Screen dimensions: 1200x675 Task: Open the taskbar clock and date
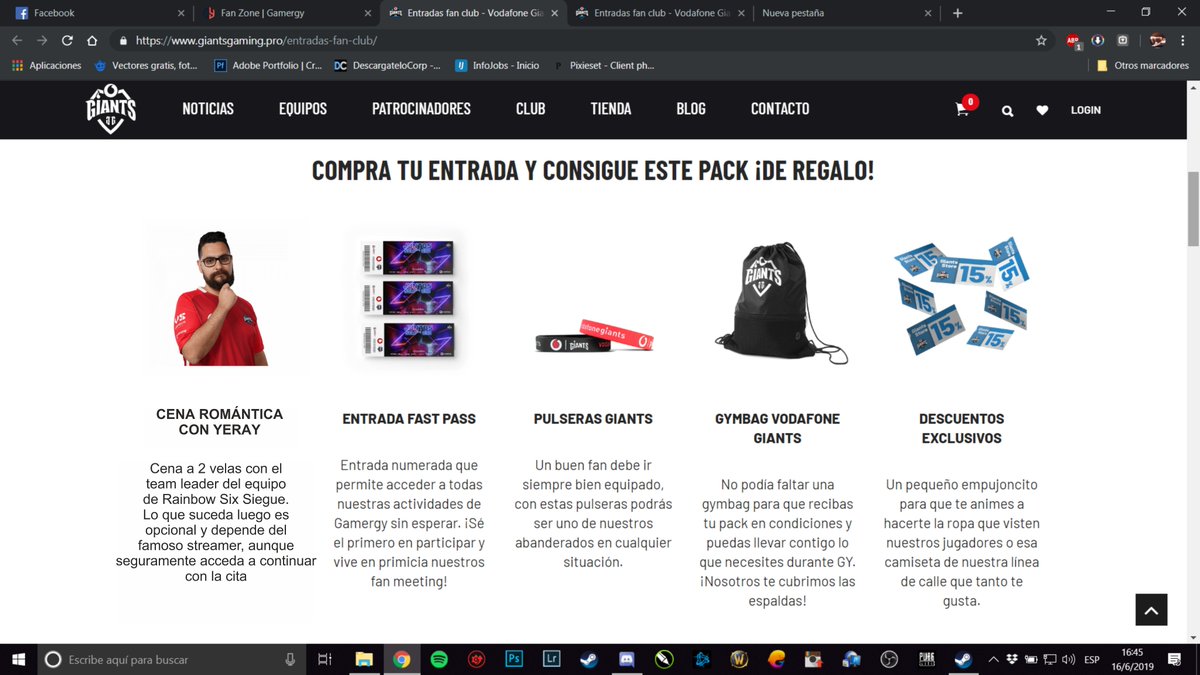click(1132, 659)
